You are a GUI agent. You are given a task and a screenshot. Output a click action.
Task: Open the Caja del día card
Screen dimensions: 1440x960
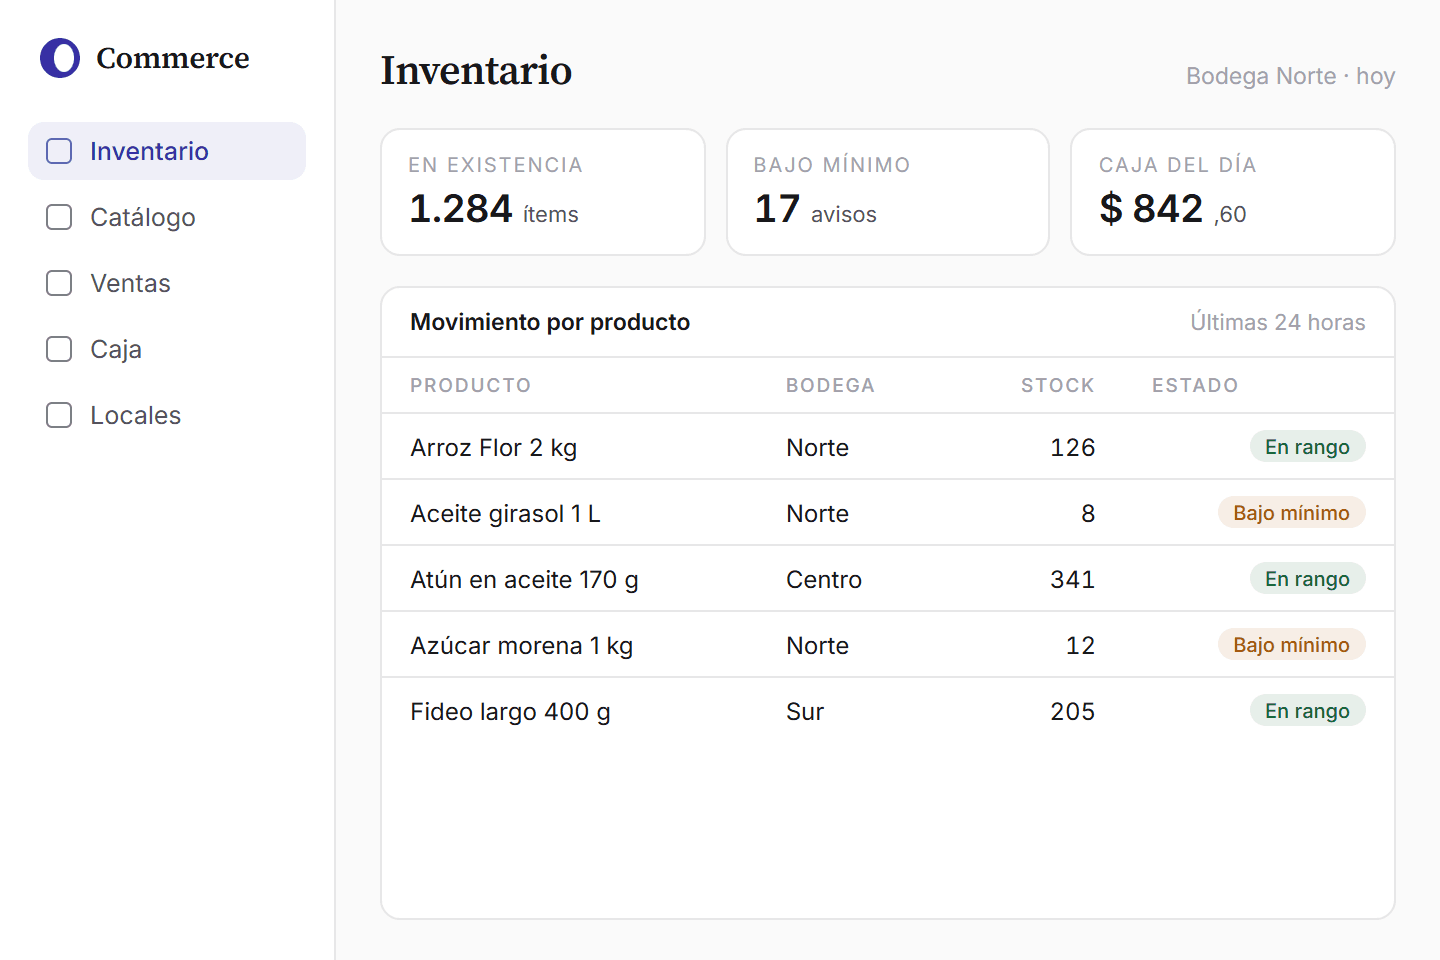tap(1233, 192)
